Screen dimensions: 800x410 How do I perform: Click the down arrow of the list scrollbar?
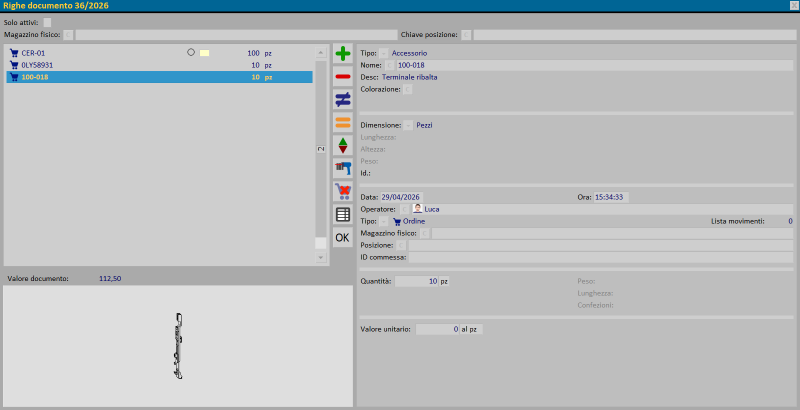(x=321, y=257)
